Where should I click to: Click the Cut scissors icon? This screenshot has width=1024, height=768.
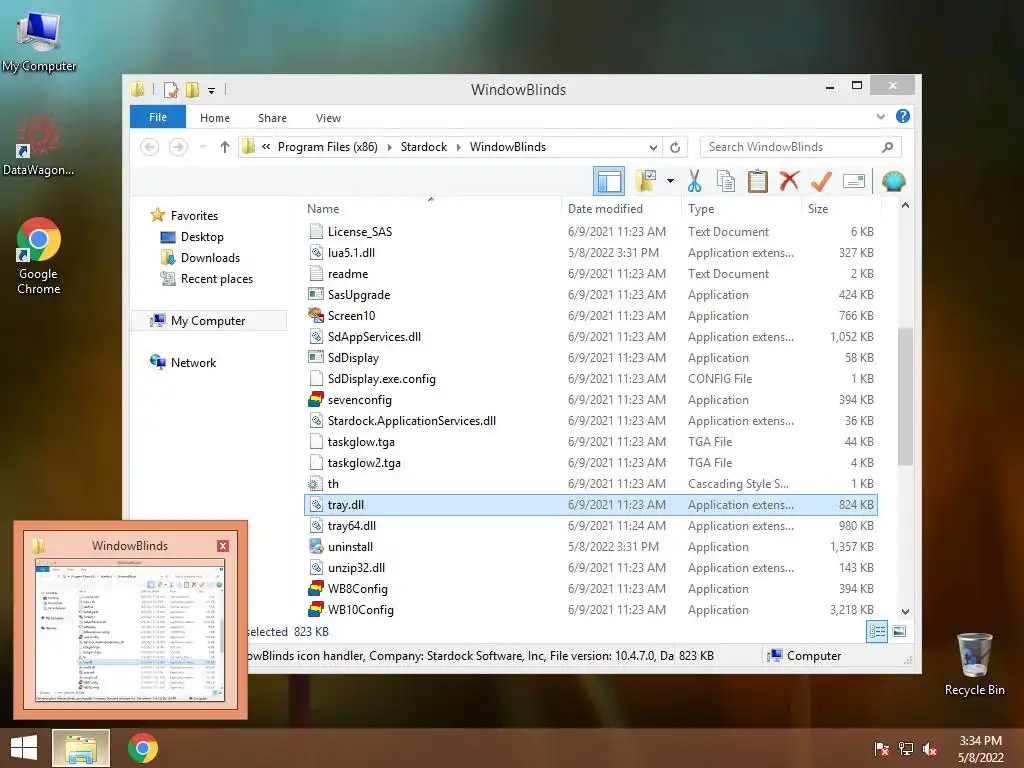pyautogui.click(x=694, y=181)
